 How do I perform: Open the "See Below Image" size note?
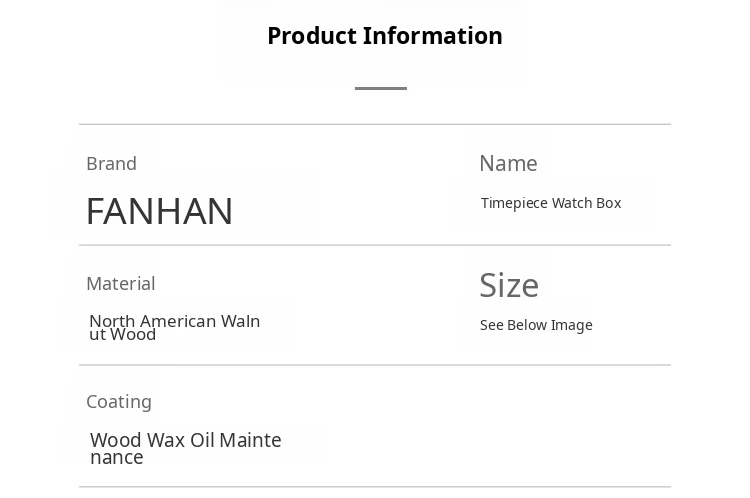click(536, 325)
